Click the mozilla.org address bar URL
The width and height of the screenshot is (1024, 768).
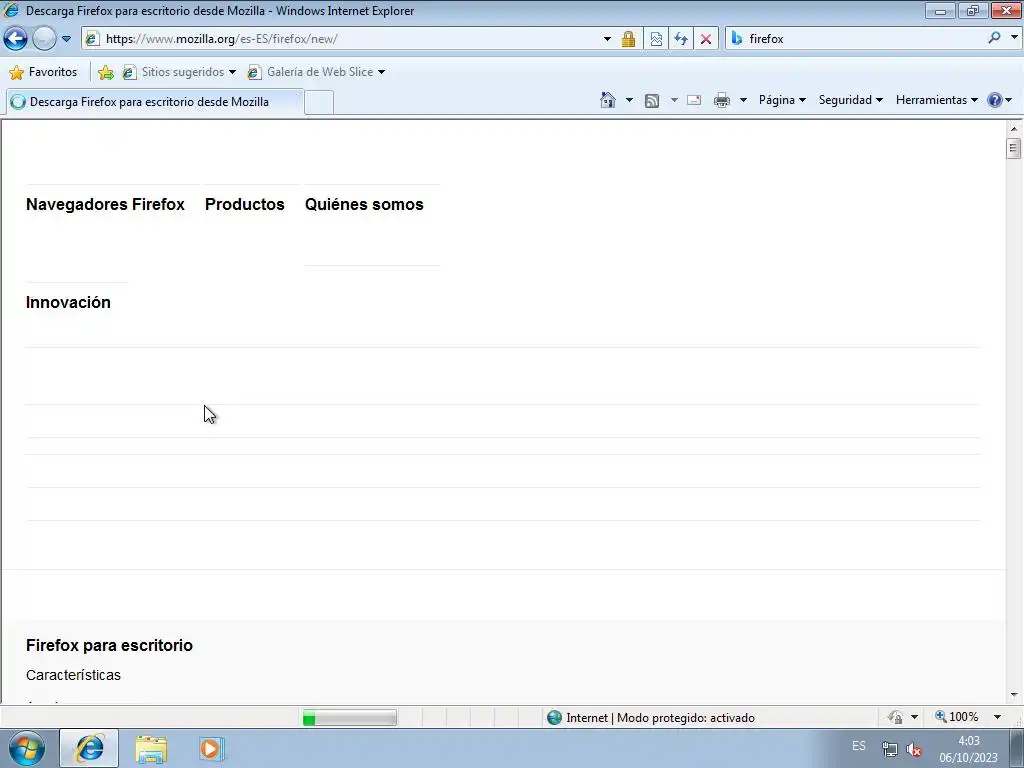click(221, 39)
